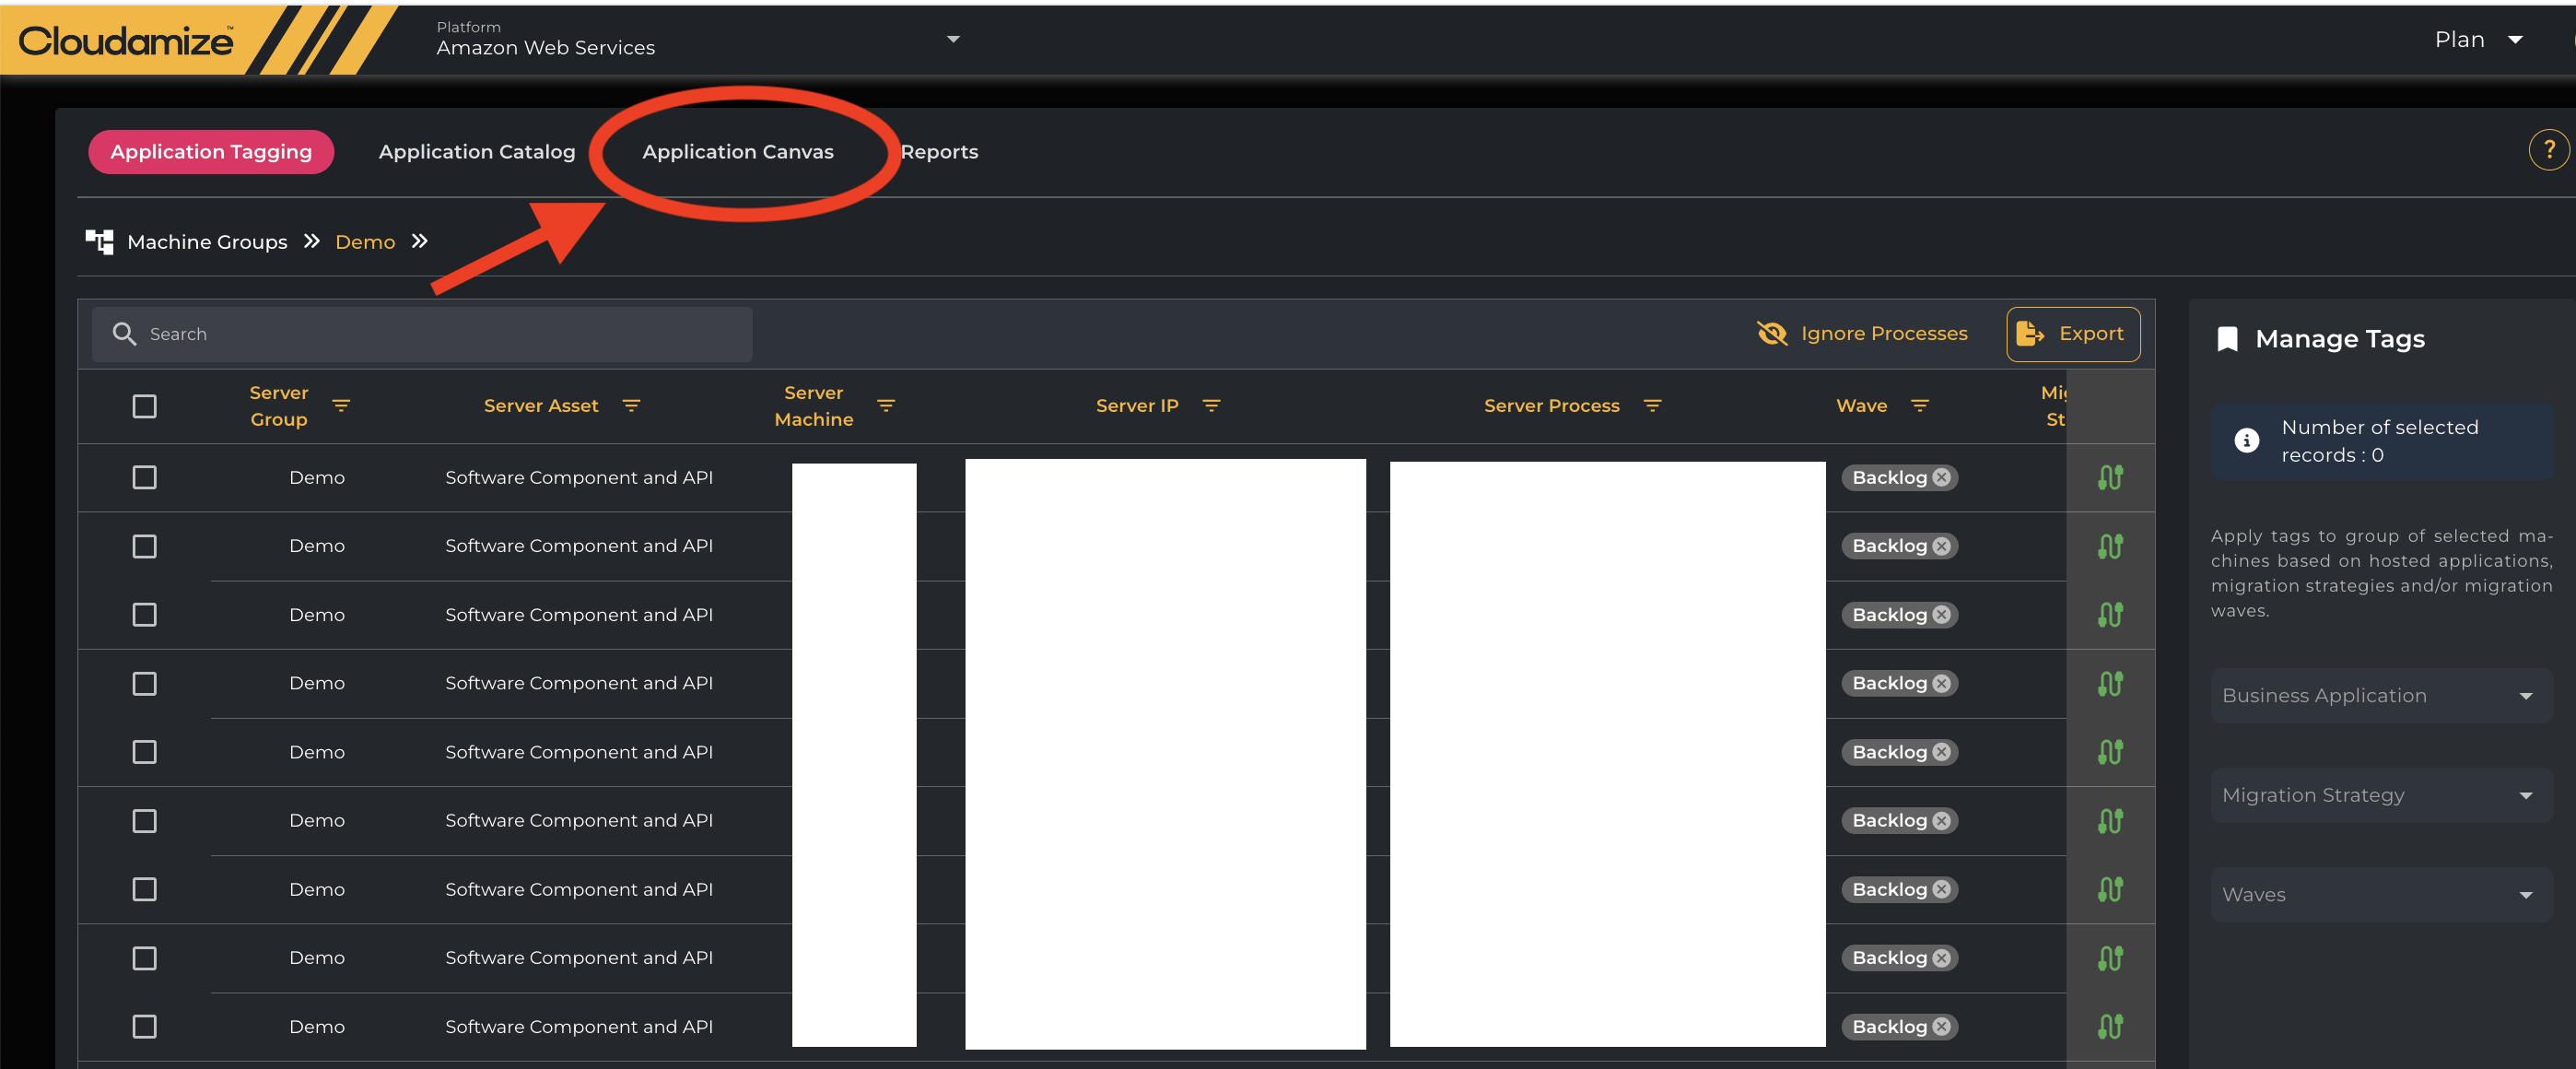Sort by Server IP column header
The width and height of the screenshot is (2576, 1069).
1137,406
